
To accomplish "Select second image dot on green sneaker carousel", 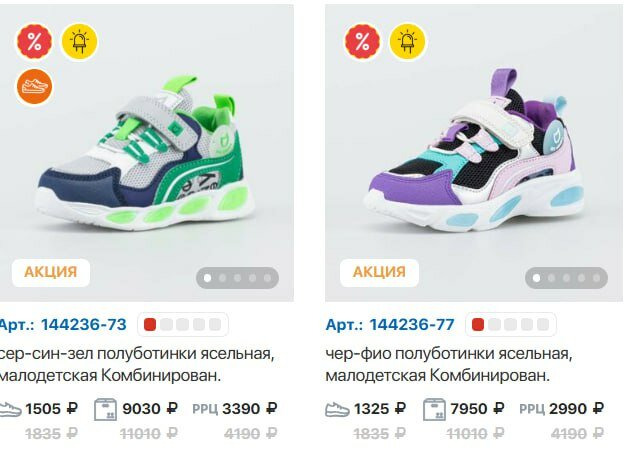I will point(222,278).
